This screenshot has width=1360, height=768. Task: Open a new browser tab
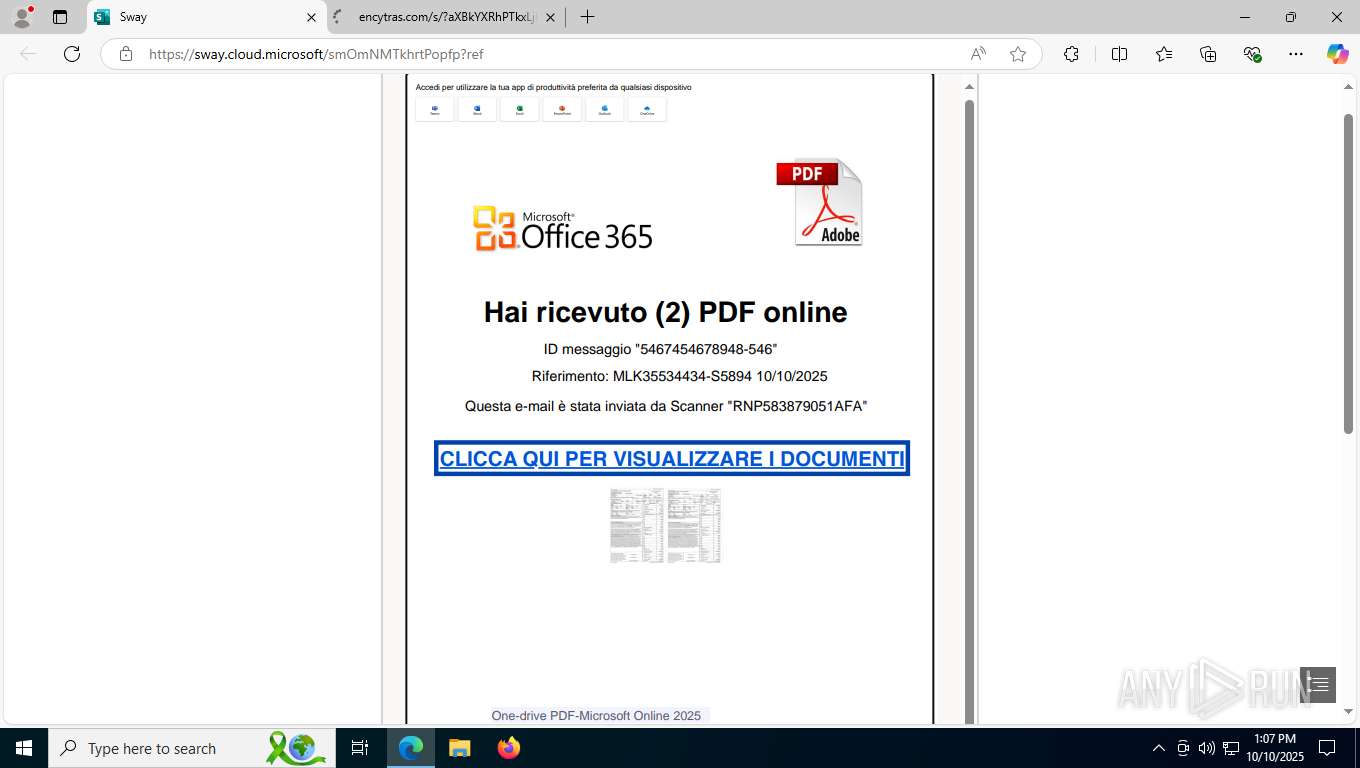587,17
